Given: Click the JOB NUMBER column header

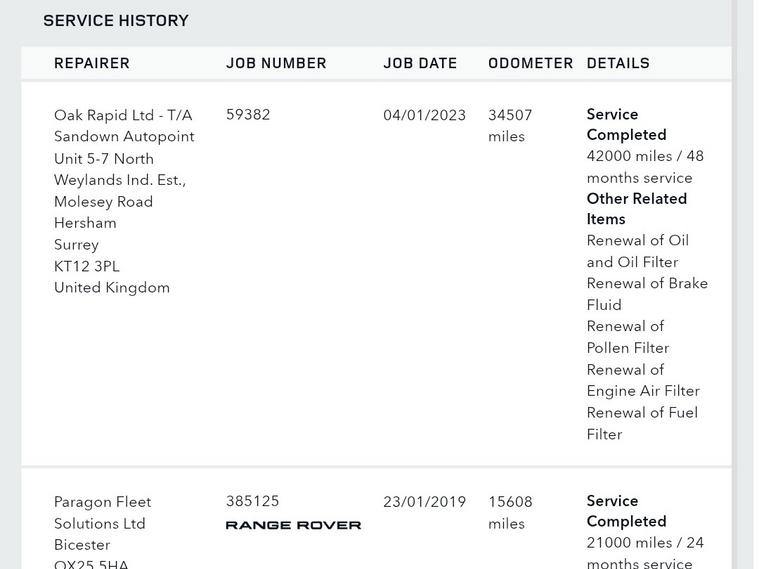Looking at the screenshot, I should coord(276,63).
